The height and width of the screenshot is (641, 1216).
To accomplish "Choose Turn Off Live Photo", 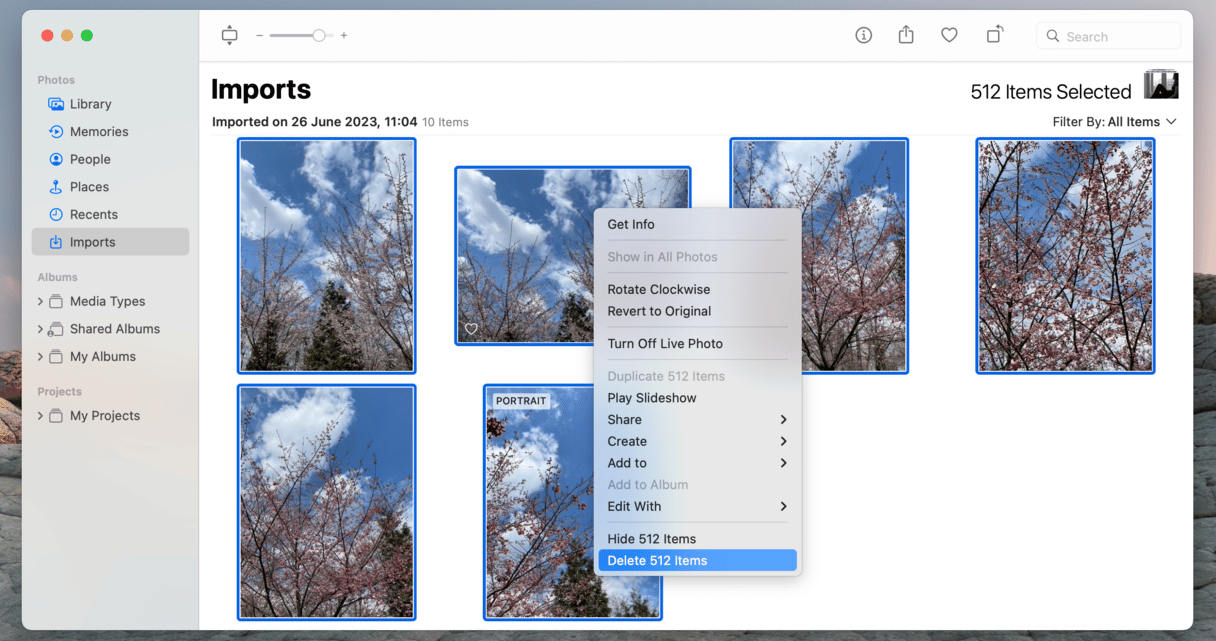I will (665, 344).
